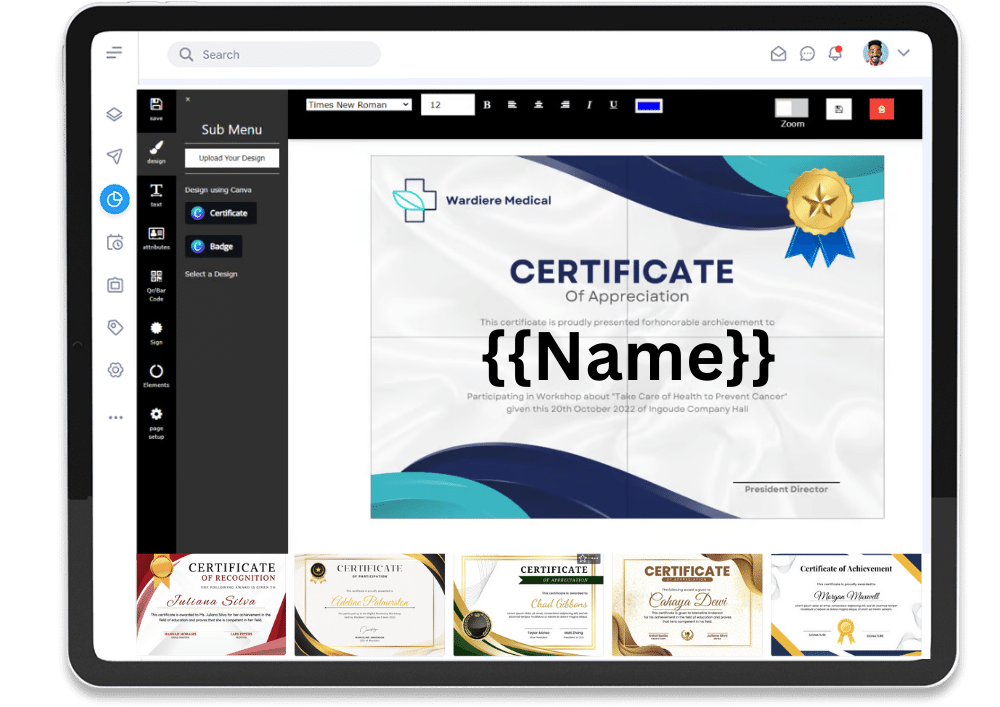Click the Search input field
Screen dimensions: 1000x707
point(274,54)
